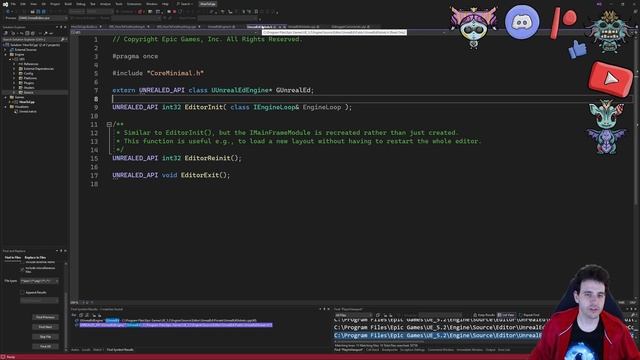Open the Find Symbol Results bottom tab

[120, 350]
